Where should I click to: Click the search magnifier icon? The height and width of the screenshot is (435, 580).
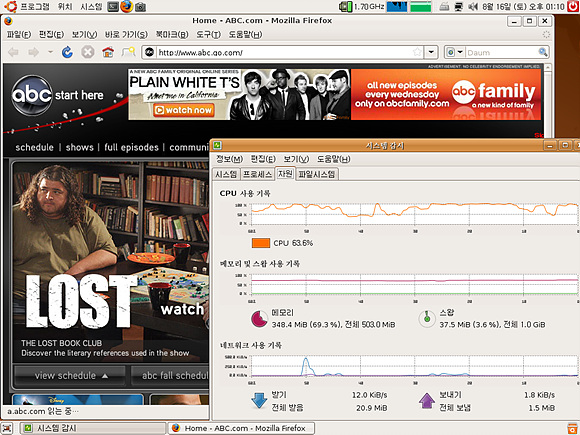[543, 52]
